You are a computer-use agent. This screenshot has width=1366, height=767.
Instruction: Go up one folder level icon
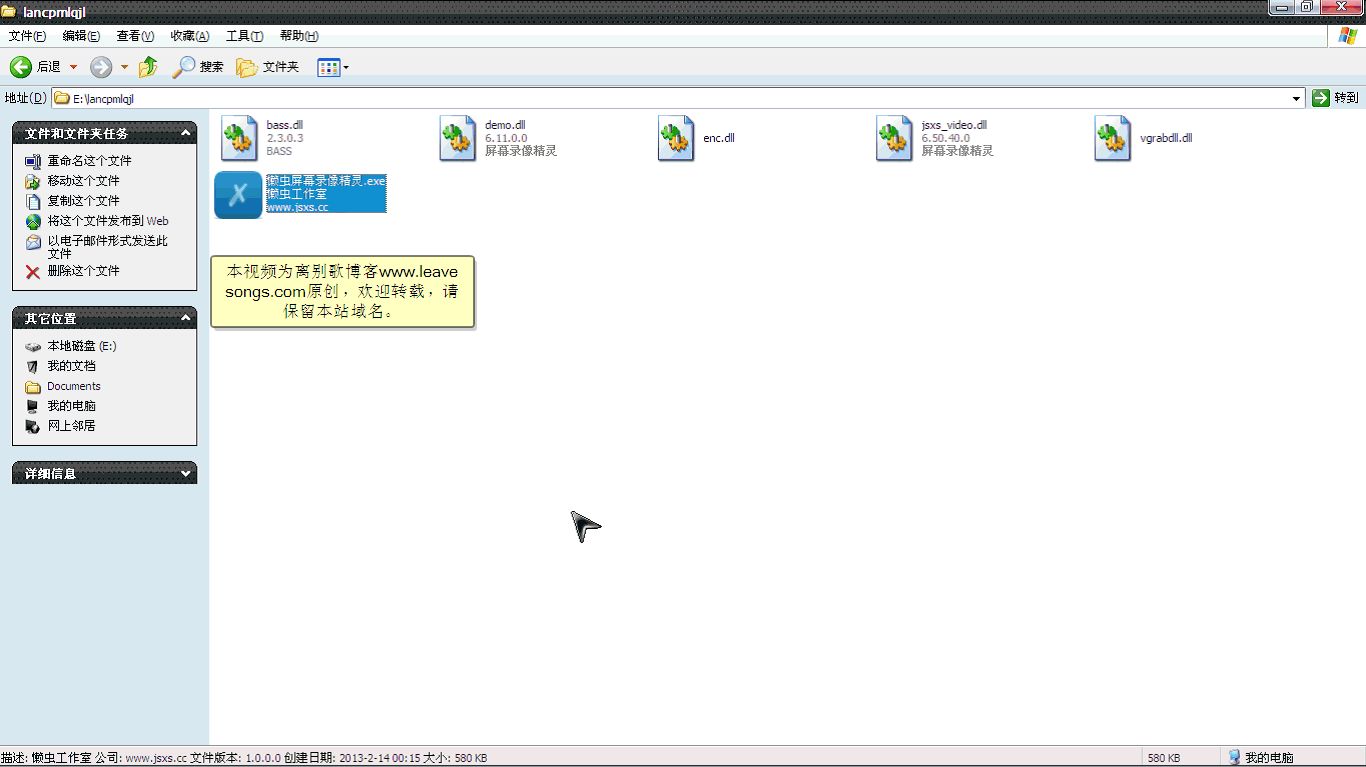[x=148, y=67]
